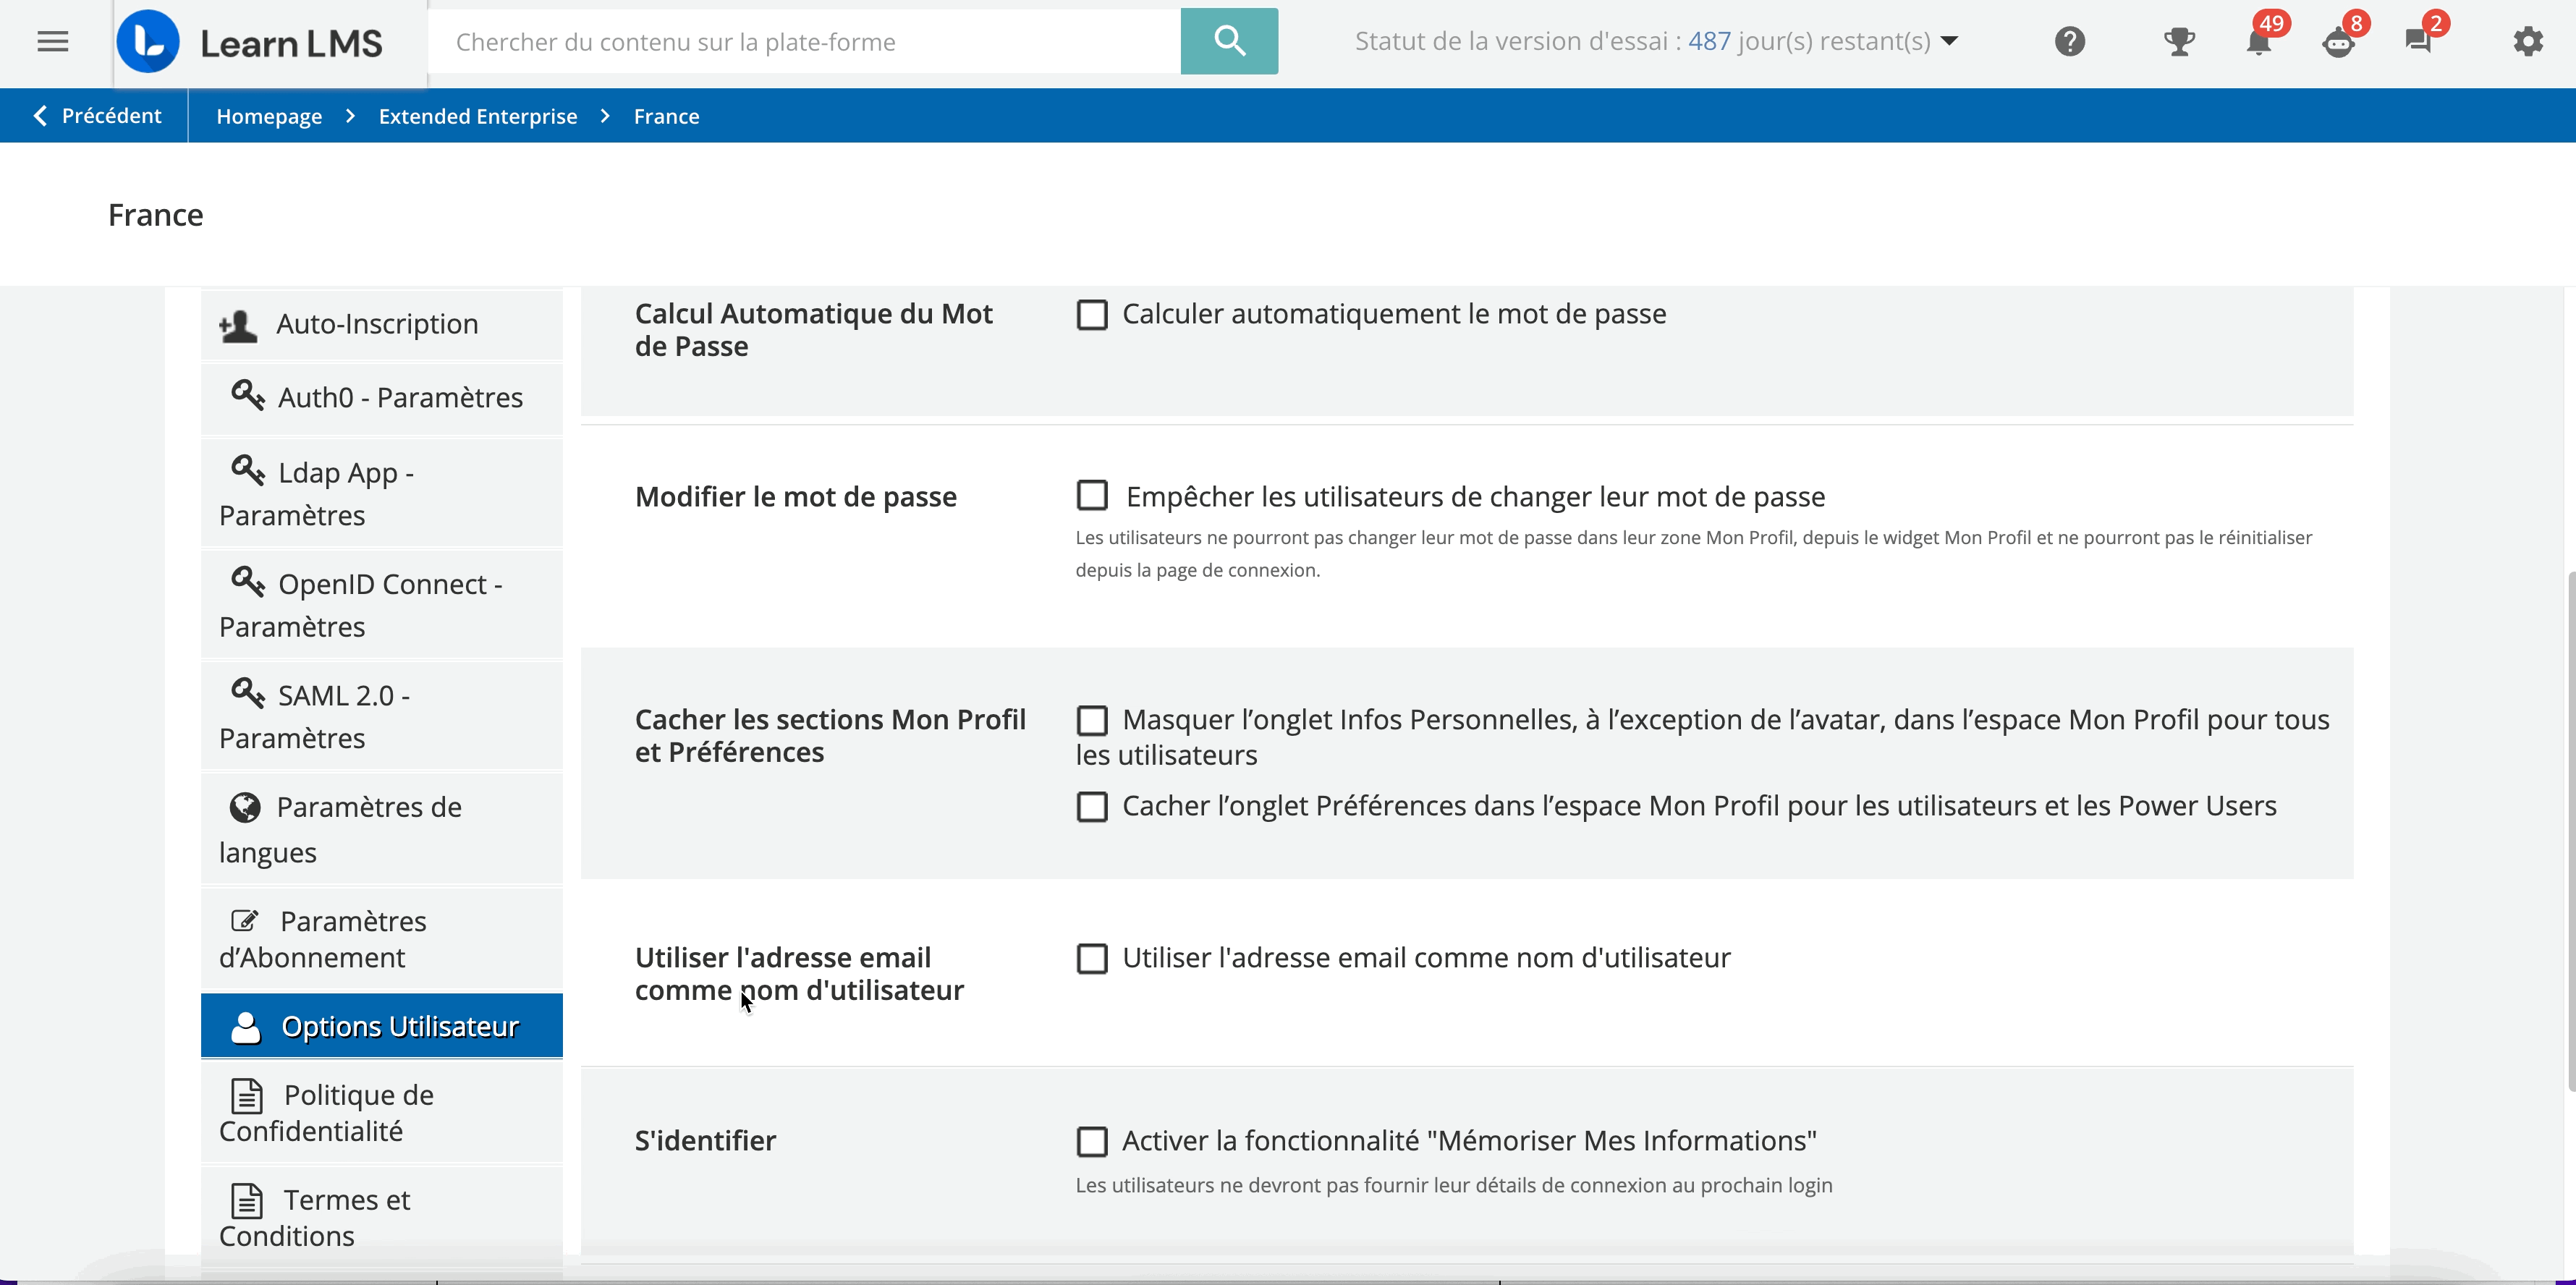2576x1285 pixels.
Task: Click the document icon for Politique de Confidentialité
Action: pos(247,1096)
